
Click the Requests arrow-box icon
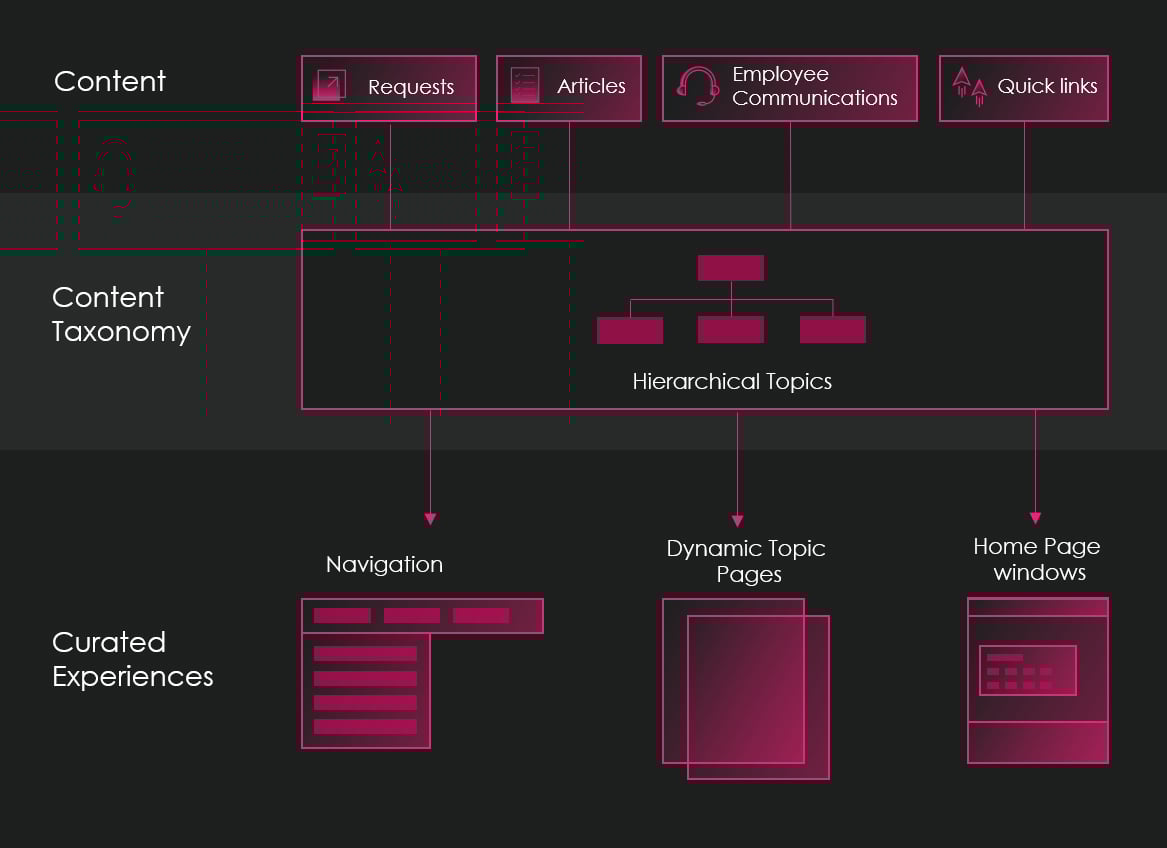coord(330,85)
